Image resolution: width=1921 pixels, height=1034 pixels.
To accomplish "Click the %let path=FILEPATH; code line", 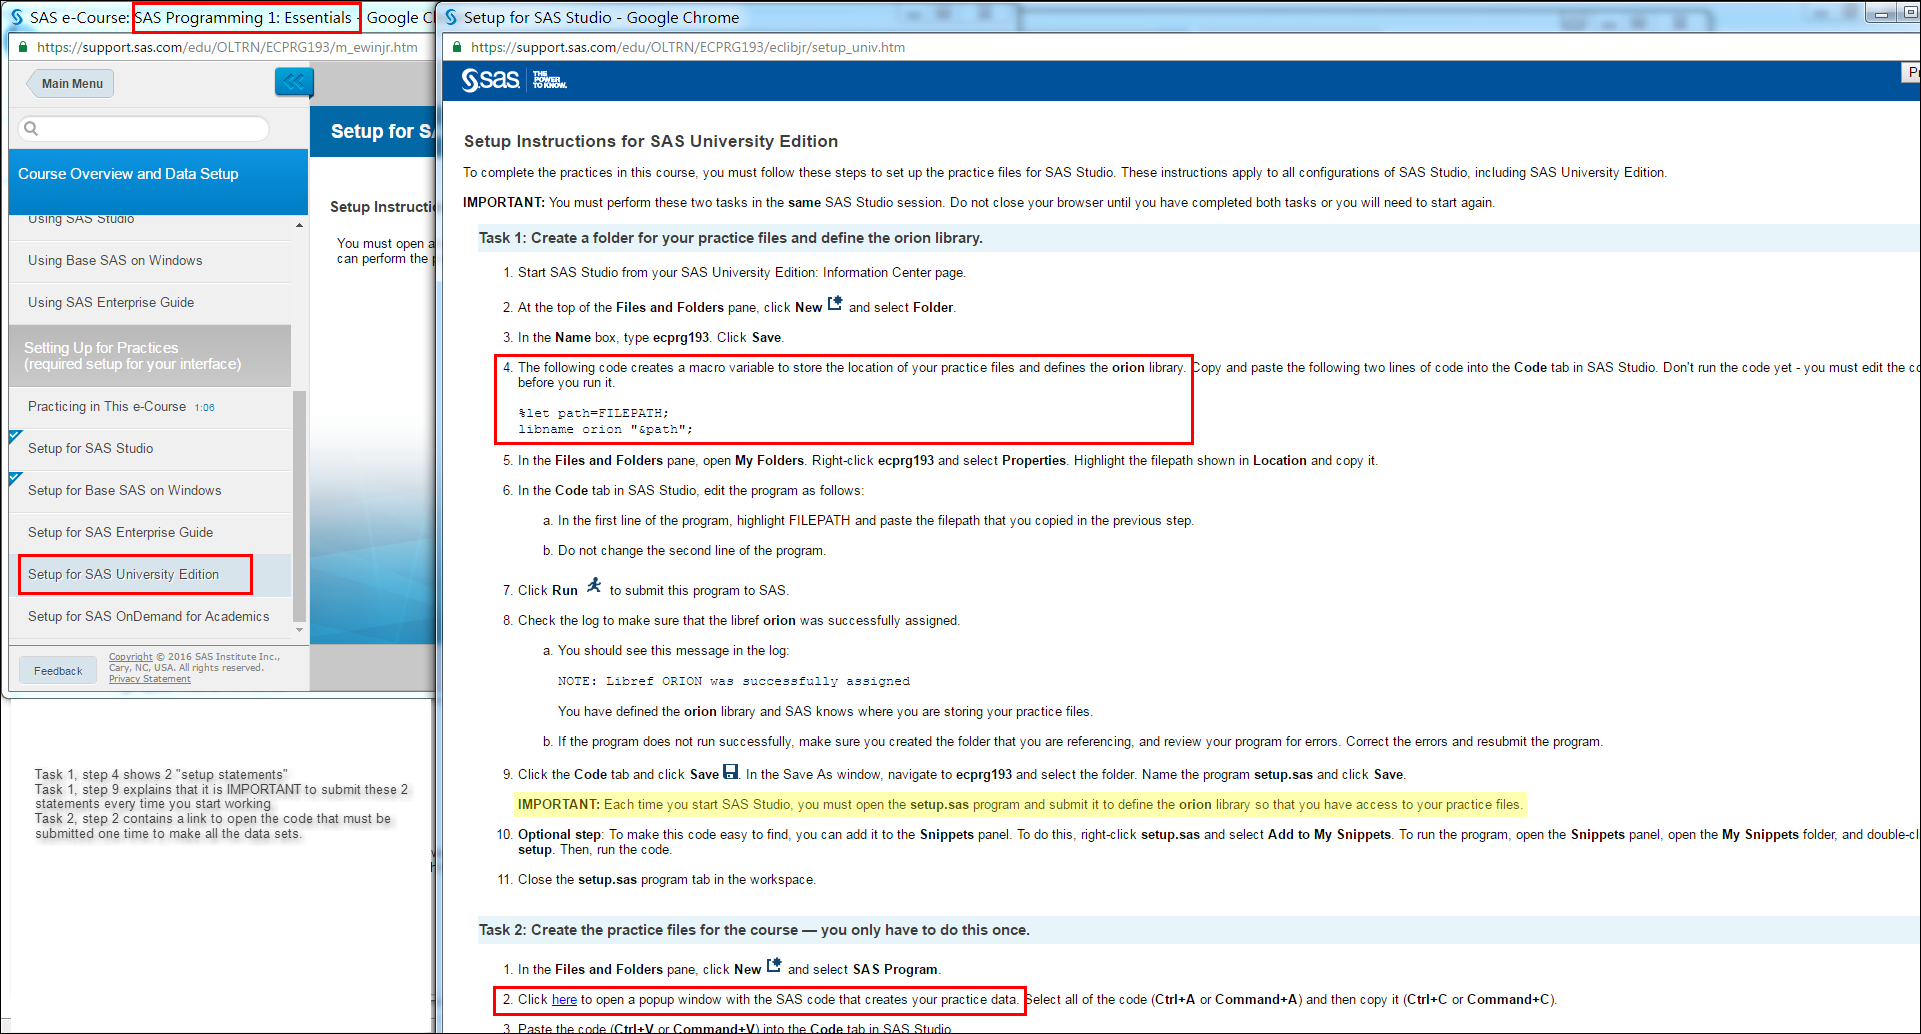I will [594, 413].
